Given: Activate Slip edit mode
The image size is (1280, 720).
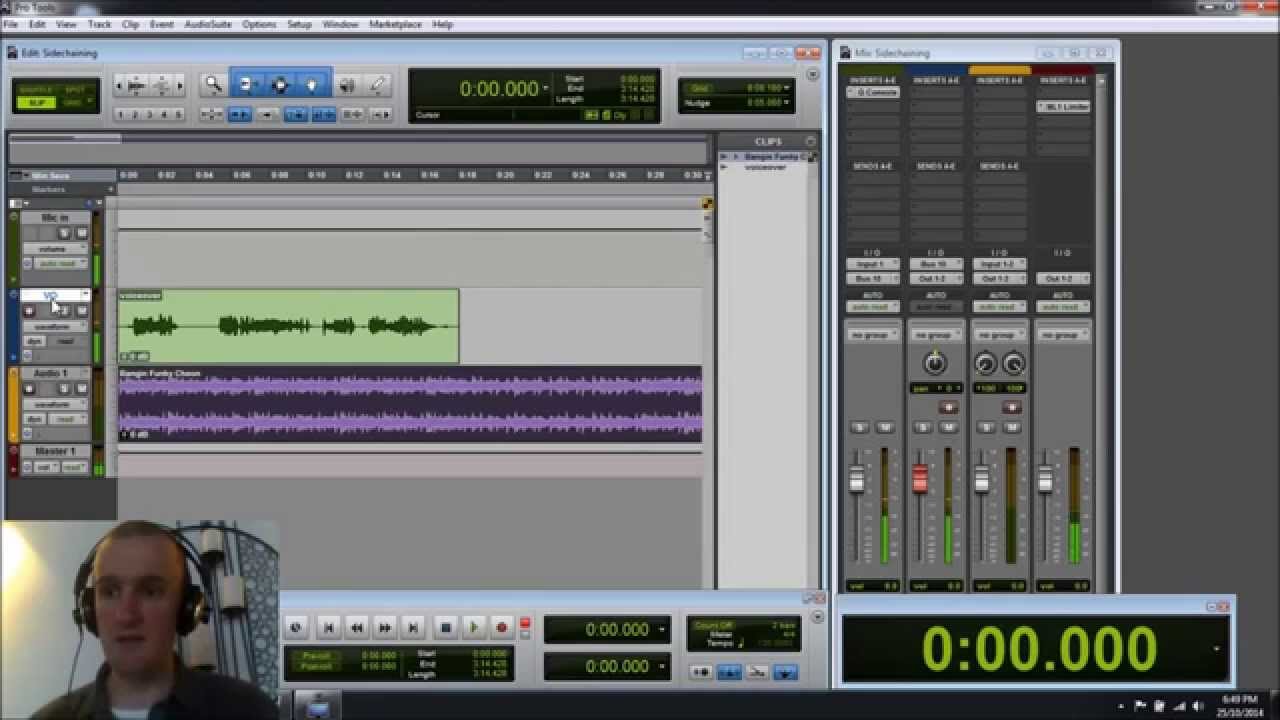Looking at the screenshot, I should click(37, 103).
